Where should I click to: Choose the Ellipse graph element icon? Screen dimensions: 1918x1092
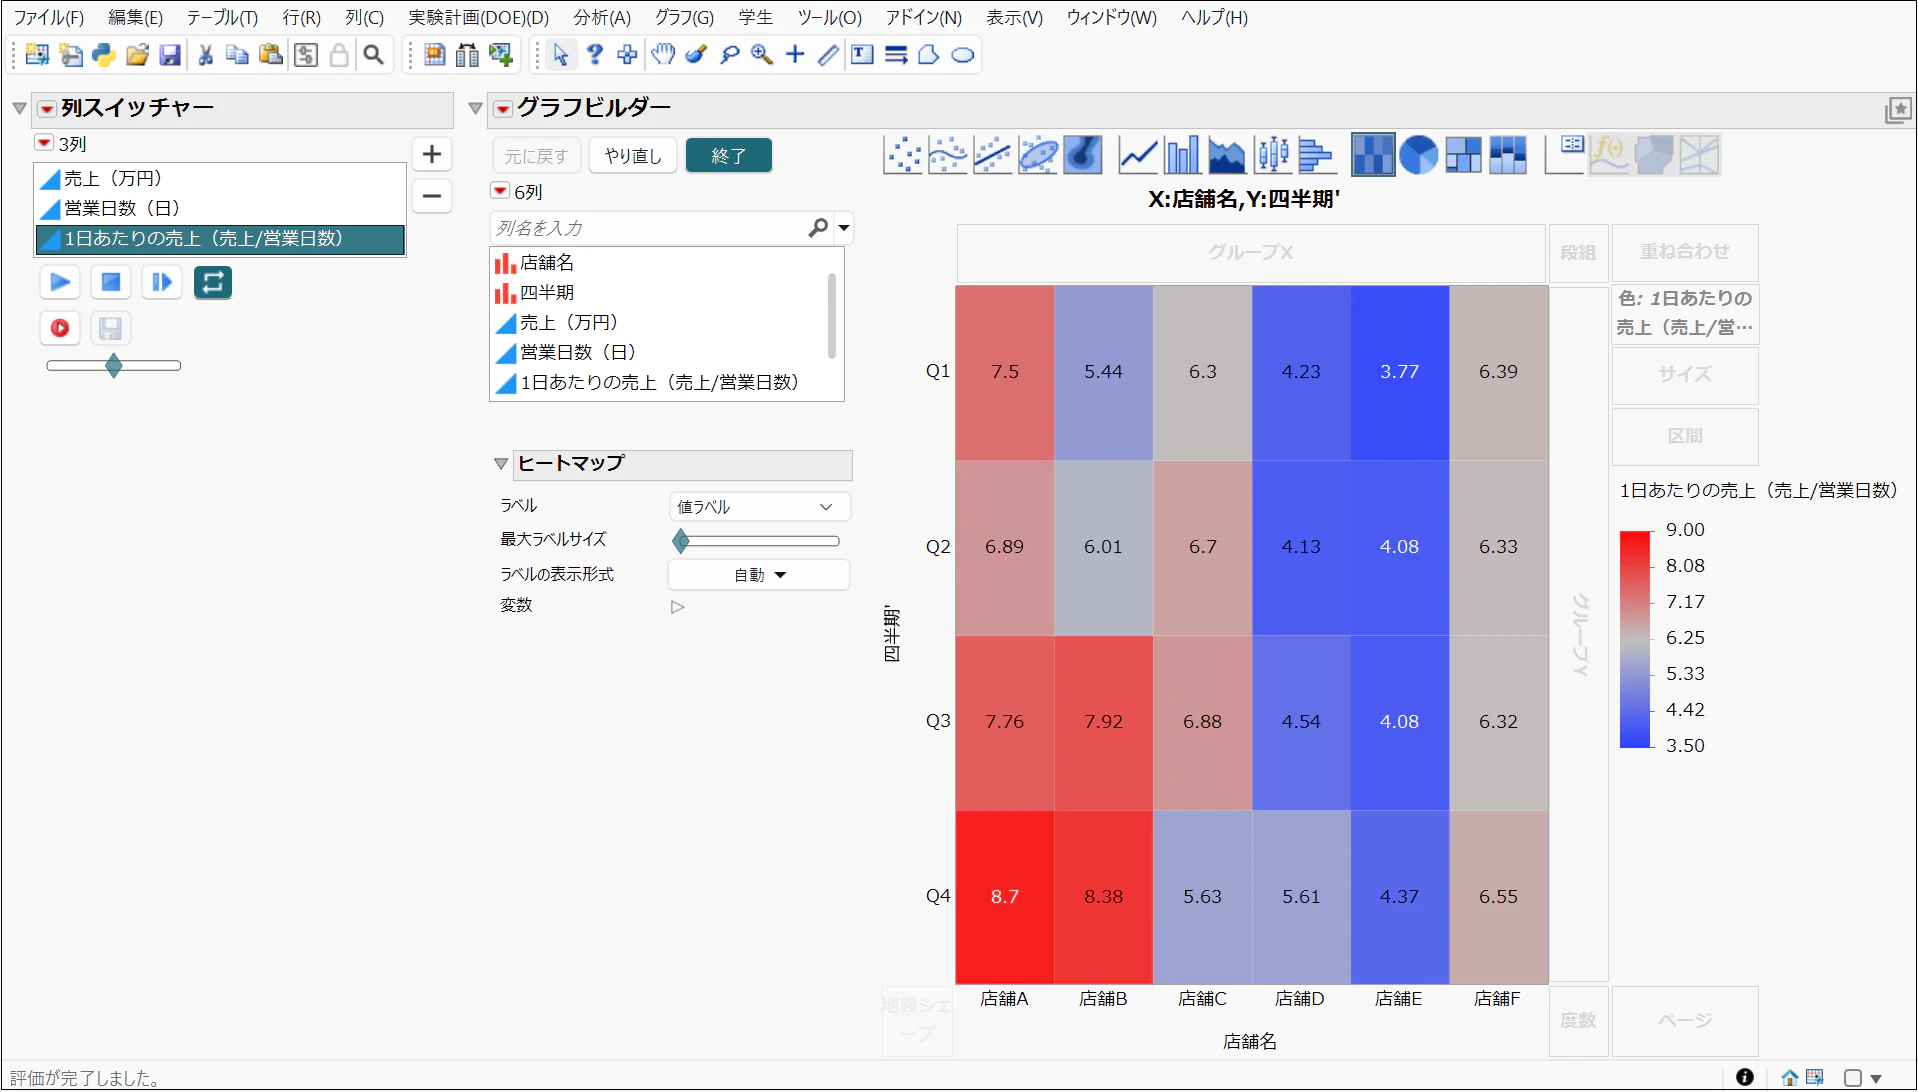pos(1038,155)
